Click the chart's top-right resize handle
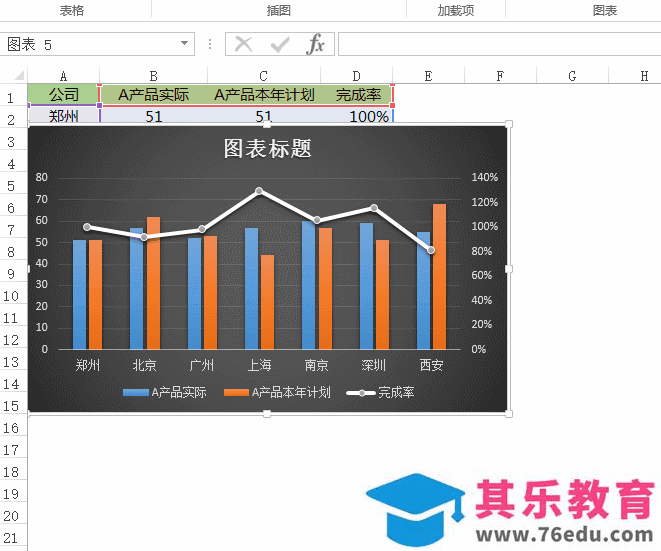The image size is (661, 551). click(x=509, y=124)
